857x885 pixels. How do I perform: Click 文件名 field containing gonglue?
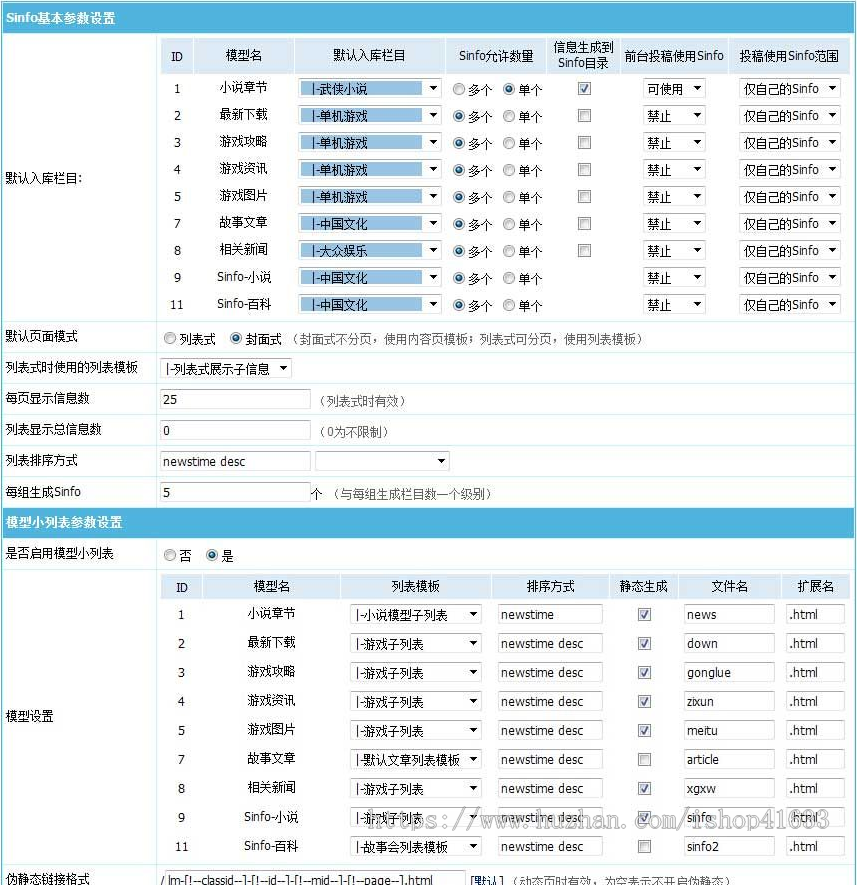click(x=729, y=672)
